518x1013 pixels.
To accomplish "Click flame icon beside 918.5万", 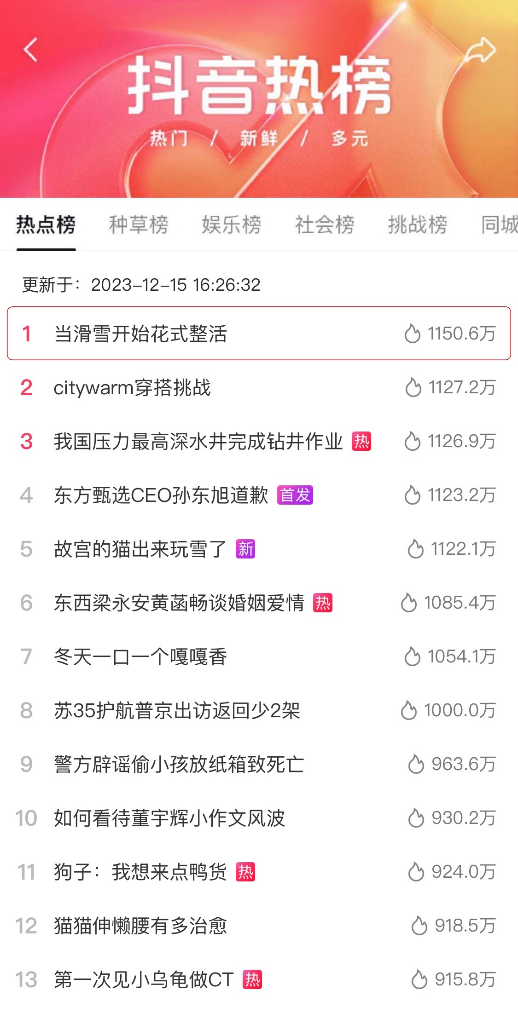I will coord(419,926).
